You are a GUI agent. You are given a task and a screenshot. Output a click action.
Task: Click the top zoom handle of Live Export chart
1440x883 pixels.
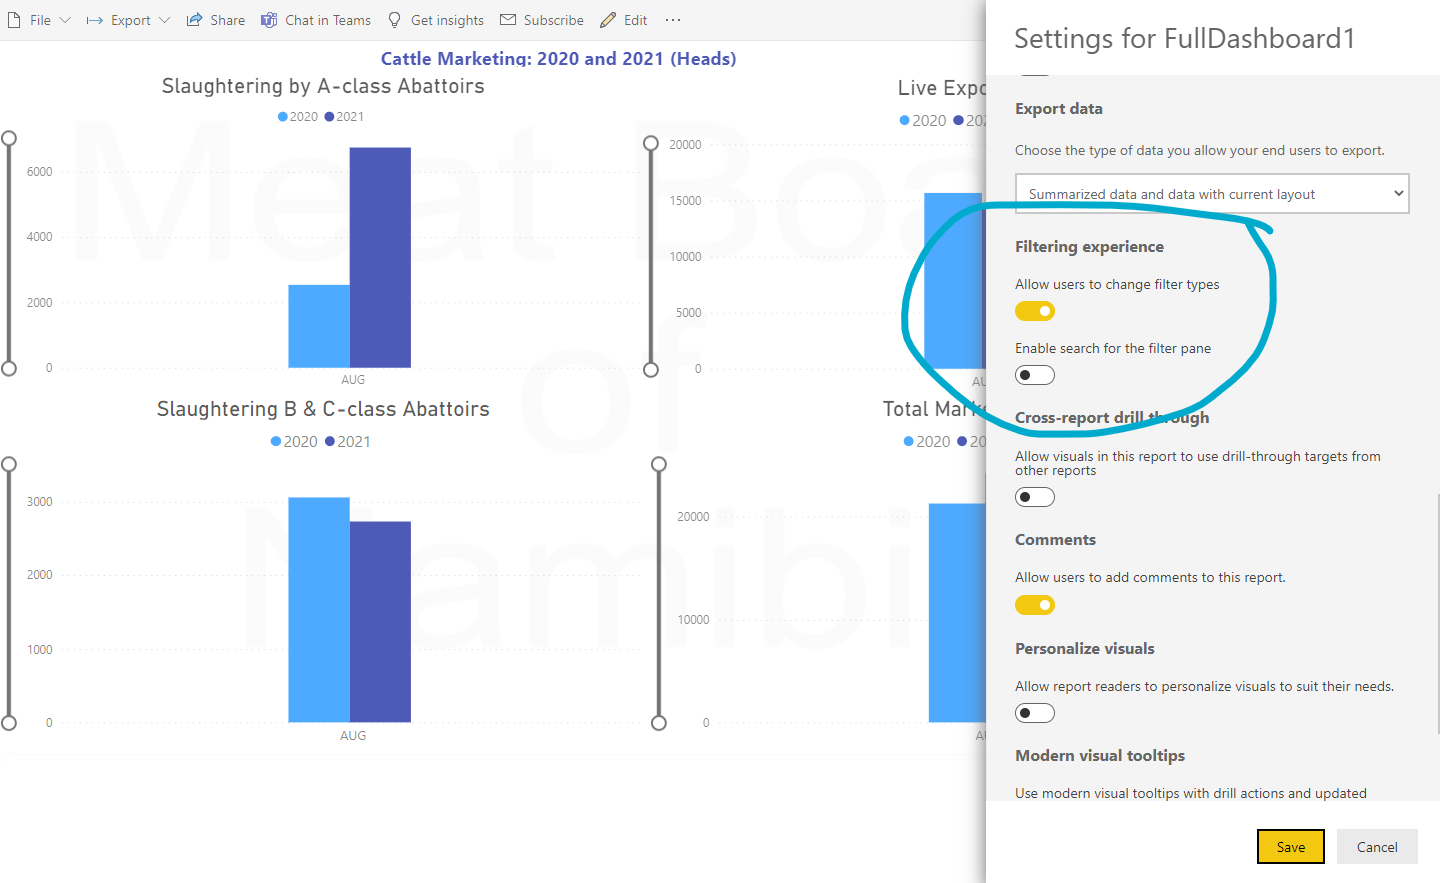(x=651, y=143)
